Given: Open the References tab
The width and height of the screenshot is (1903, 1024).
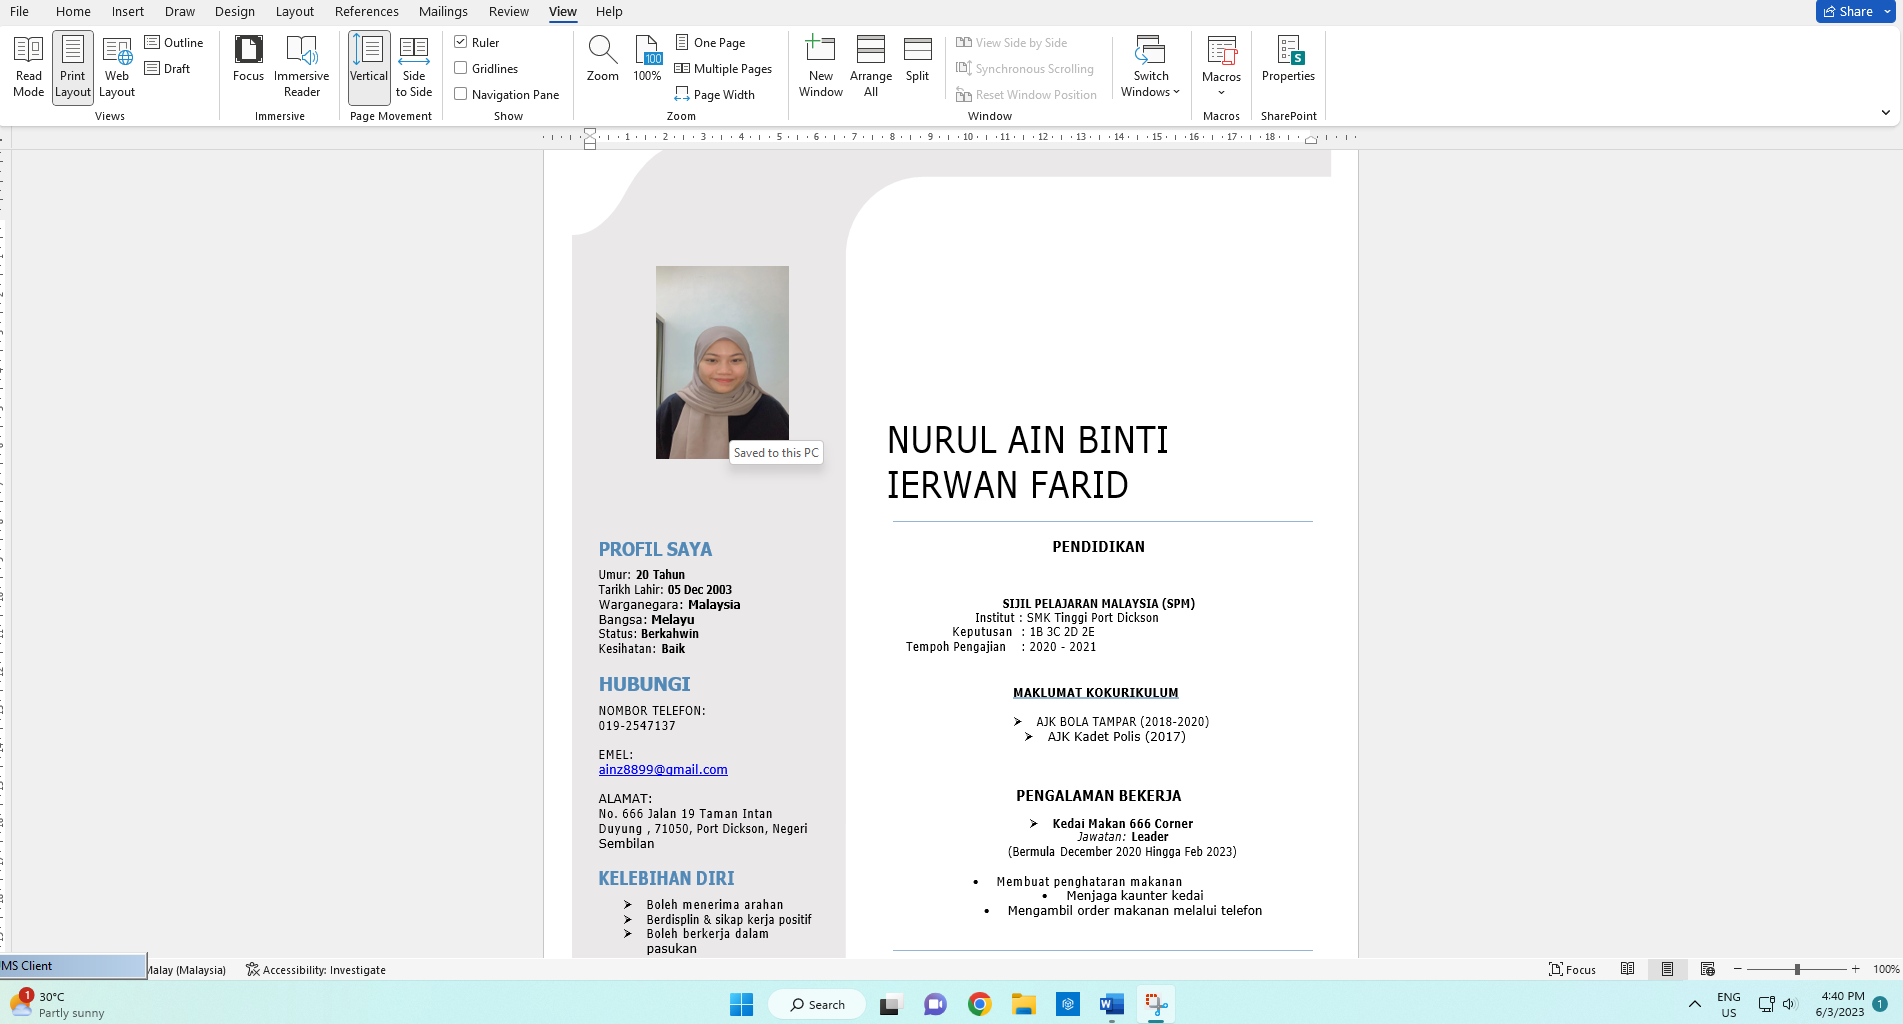Looking at the screenshot, I should click(x=366, y=11).
